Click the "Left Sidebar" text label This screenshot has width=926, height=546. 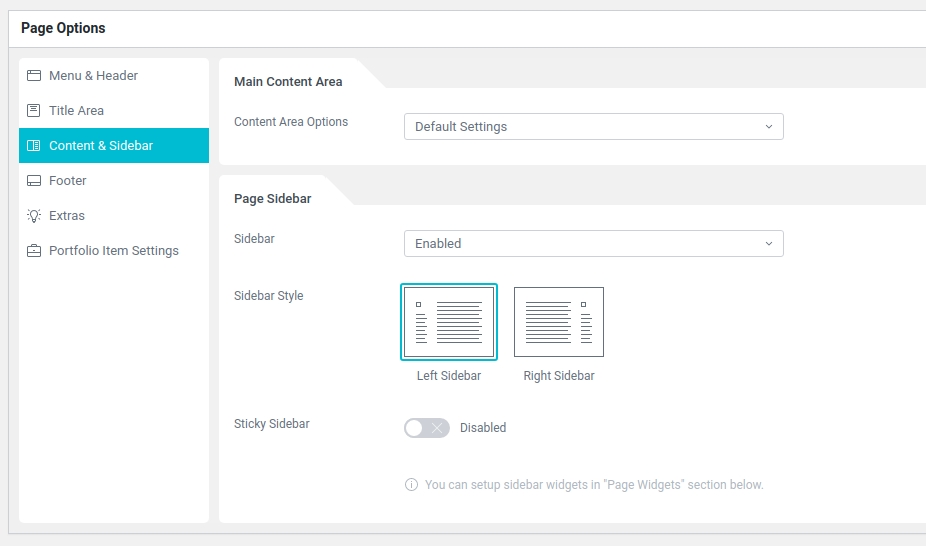449,376
